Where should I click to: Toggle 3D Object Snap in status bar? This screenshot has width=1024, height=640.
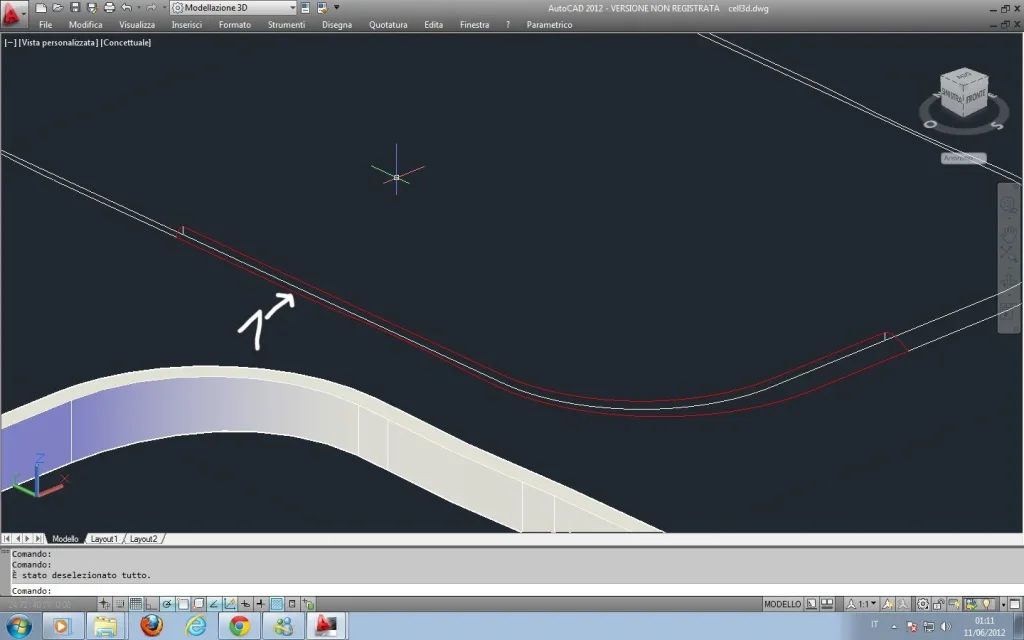199,604
